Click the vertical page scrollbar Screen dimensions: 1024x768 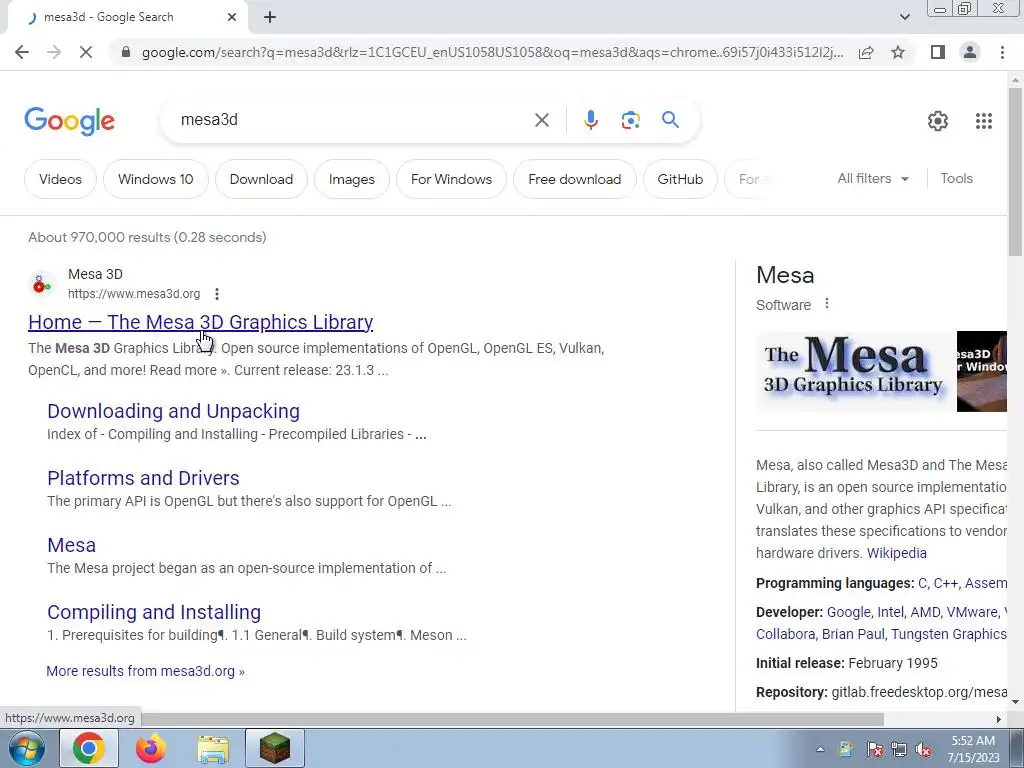click(x=1015, y=172)
